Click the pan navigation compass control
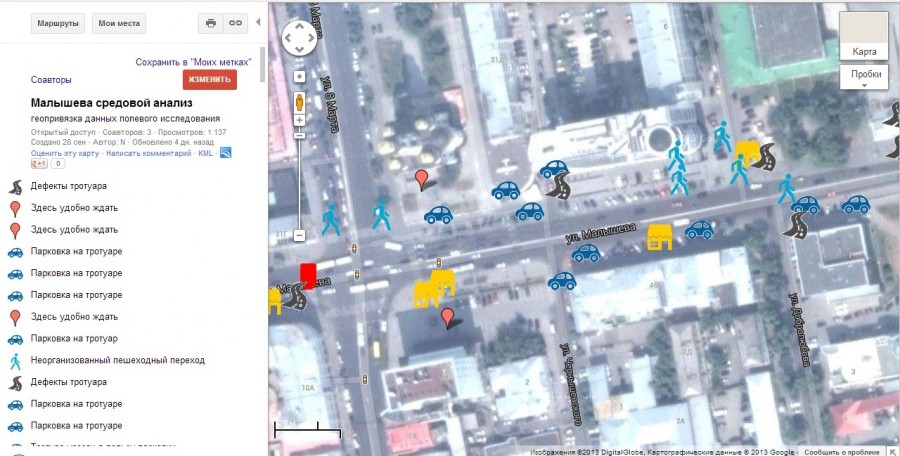Screen dimensions: 900x456 click(x=300, y=39)
